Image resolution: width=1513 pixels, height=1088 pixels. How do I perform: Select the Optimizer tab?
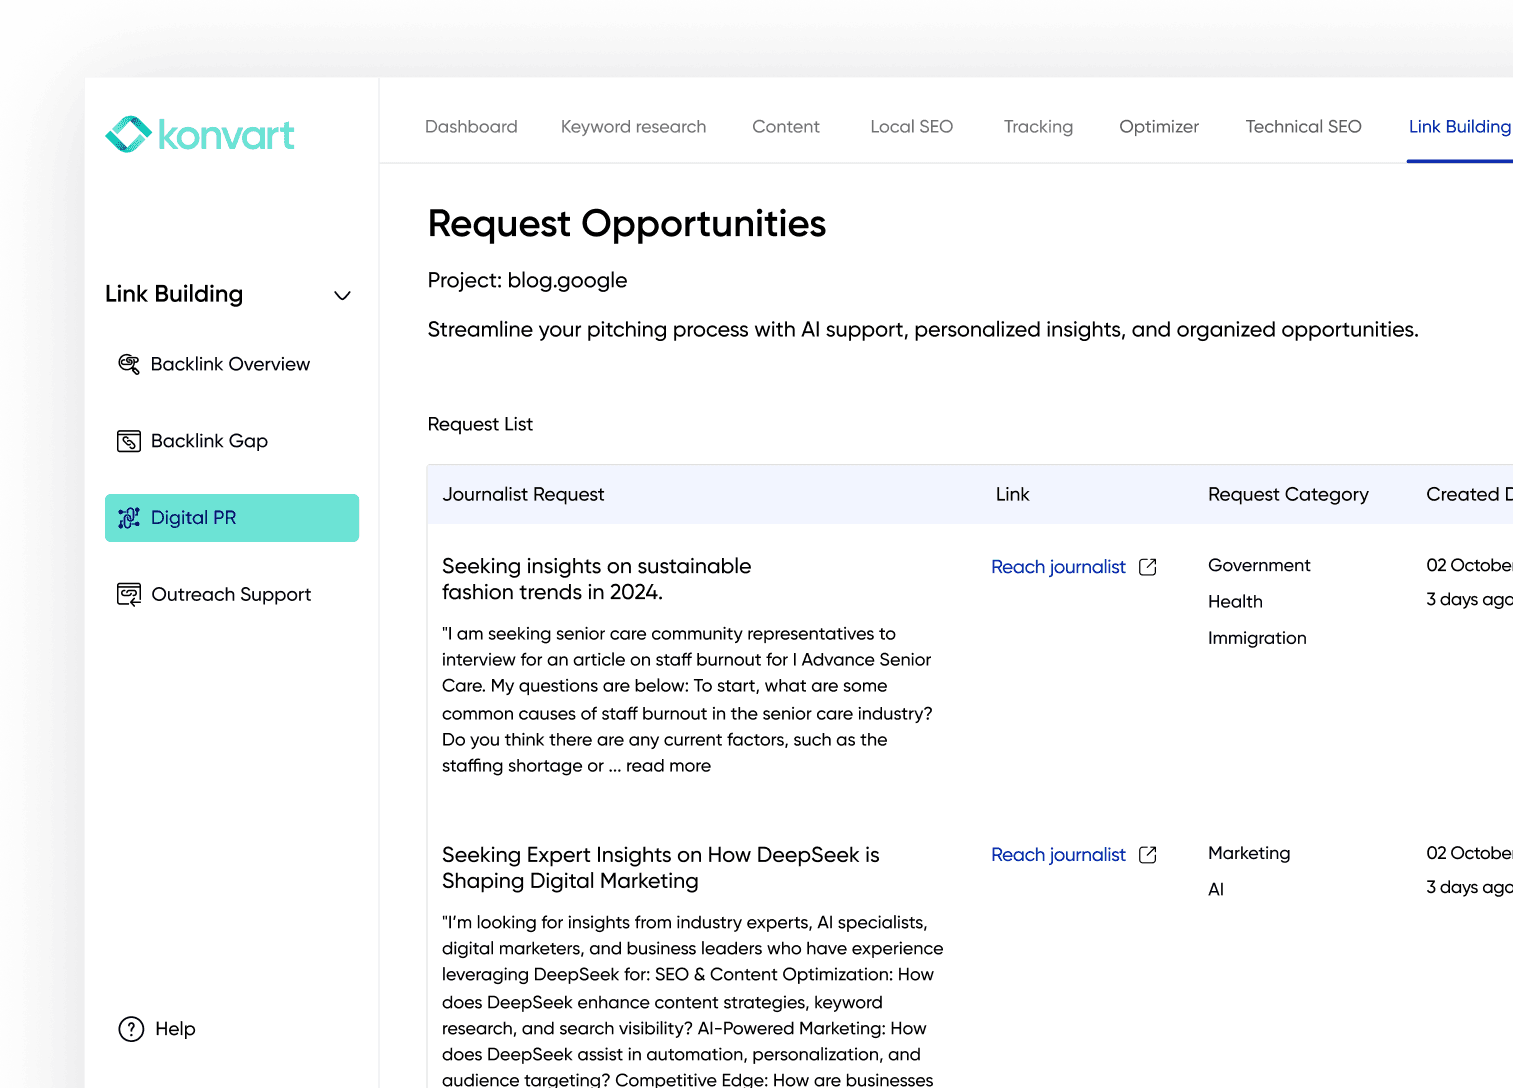(x=1158, y=127)
